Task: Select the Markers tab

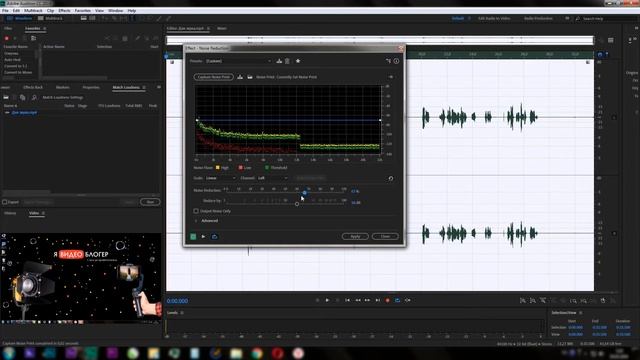Action: [62, 87]
